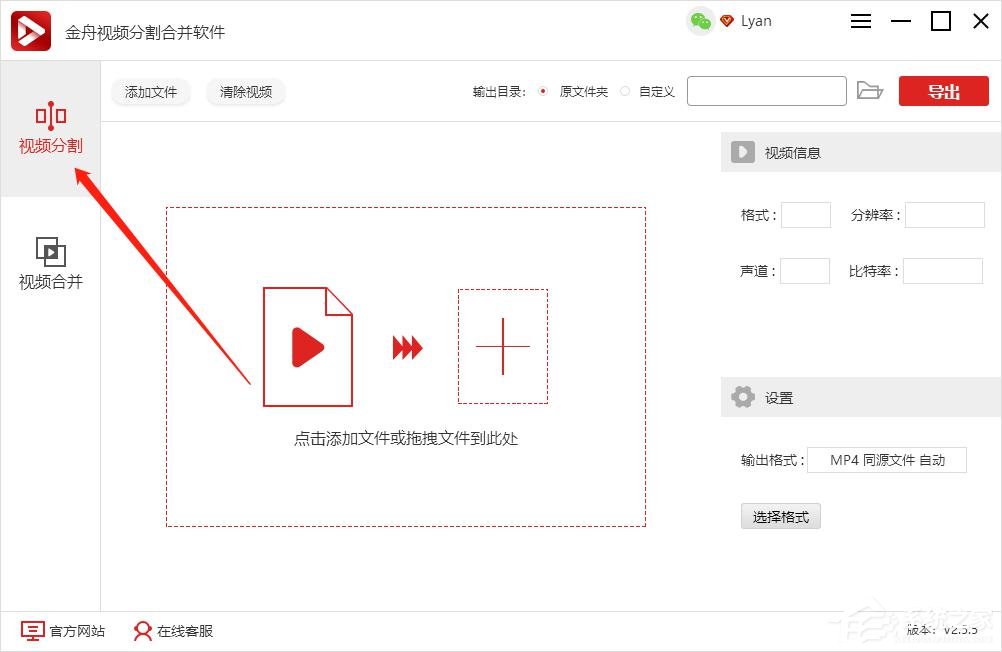Open the hamburger menu
Image resolution: width=1002 pixels, height=652 pixels.
861,21
